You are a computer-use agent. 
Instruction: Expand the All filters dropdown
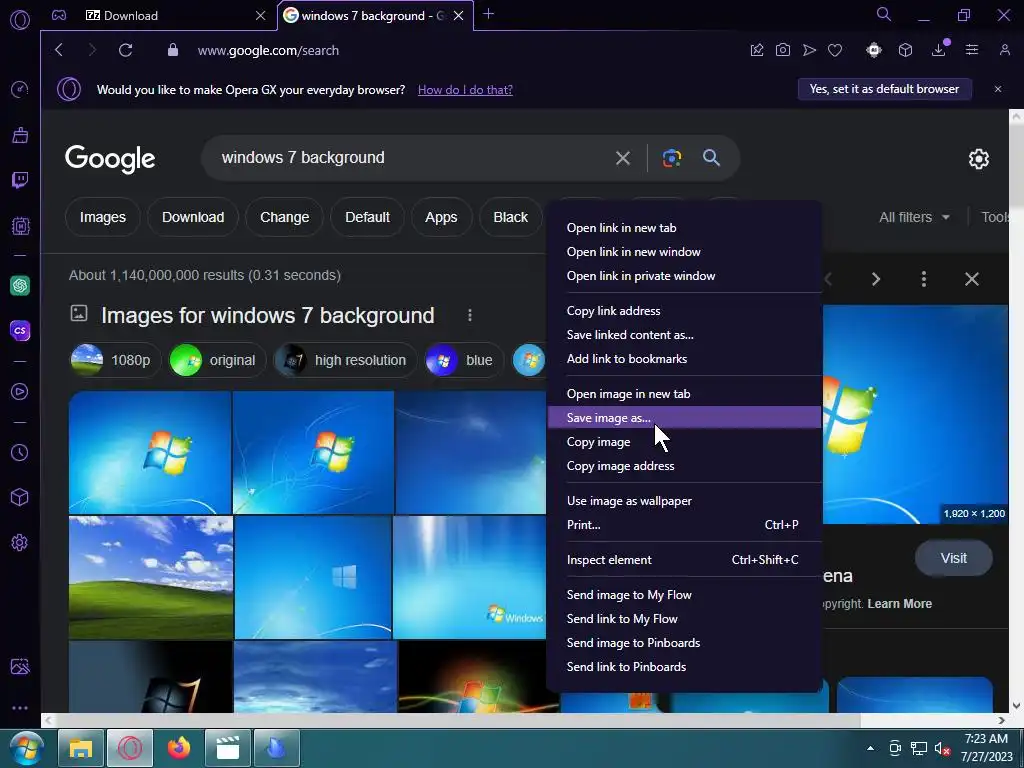914,217
